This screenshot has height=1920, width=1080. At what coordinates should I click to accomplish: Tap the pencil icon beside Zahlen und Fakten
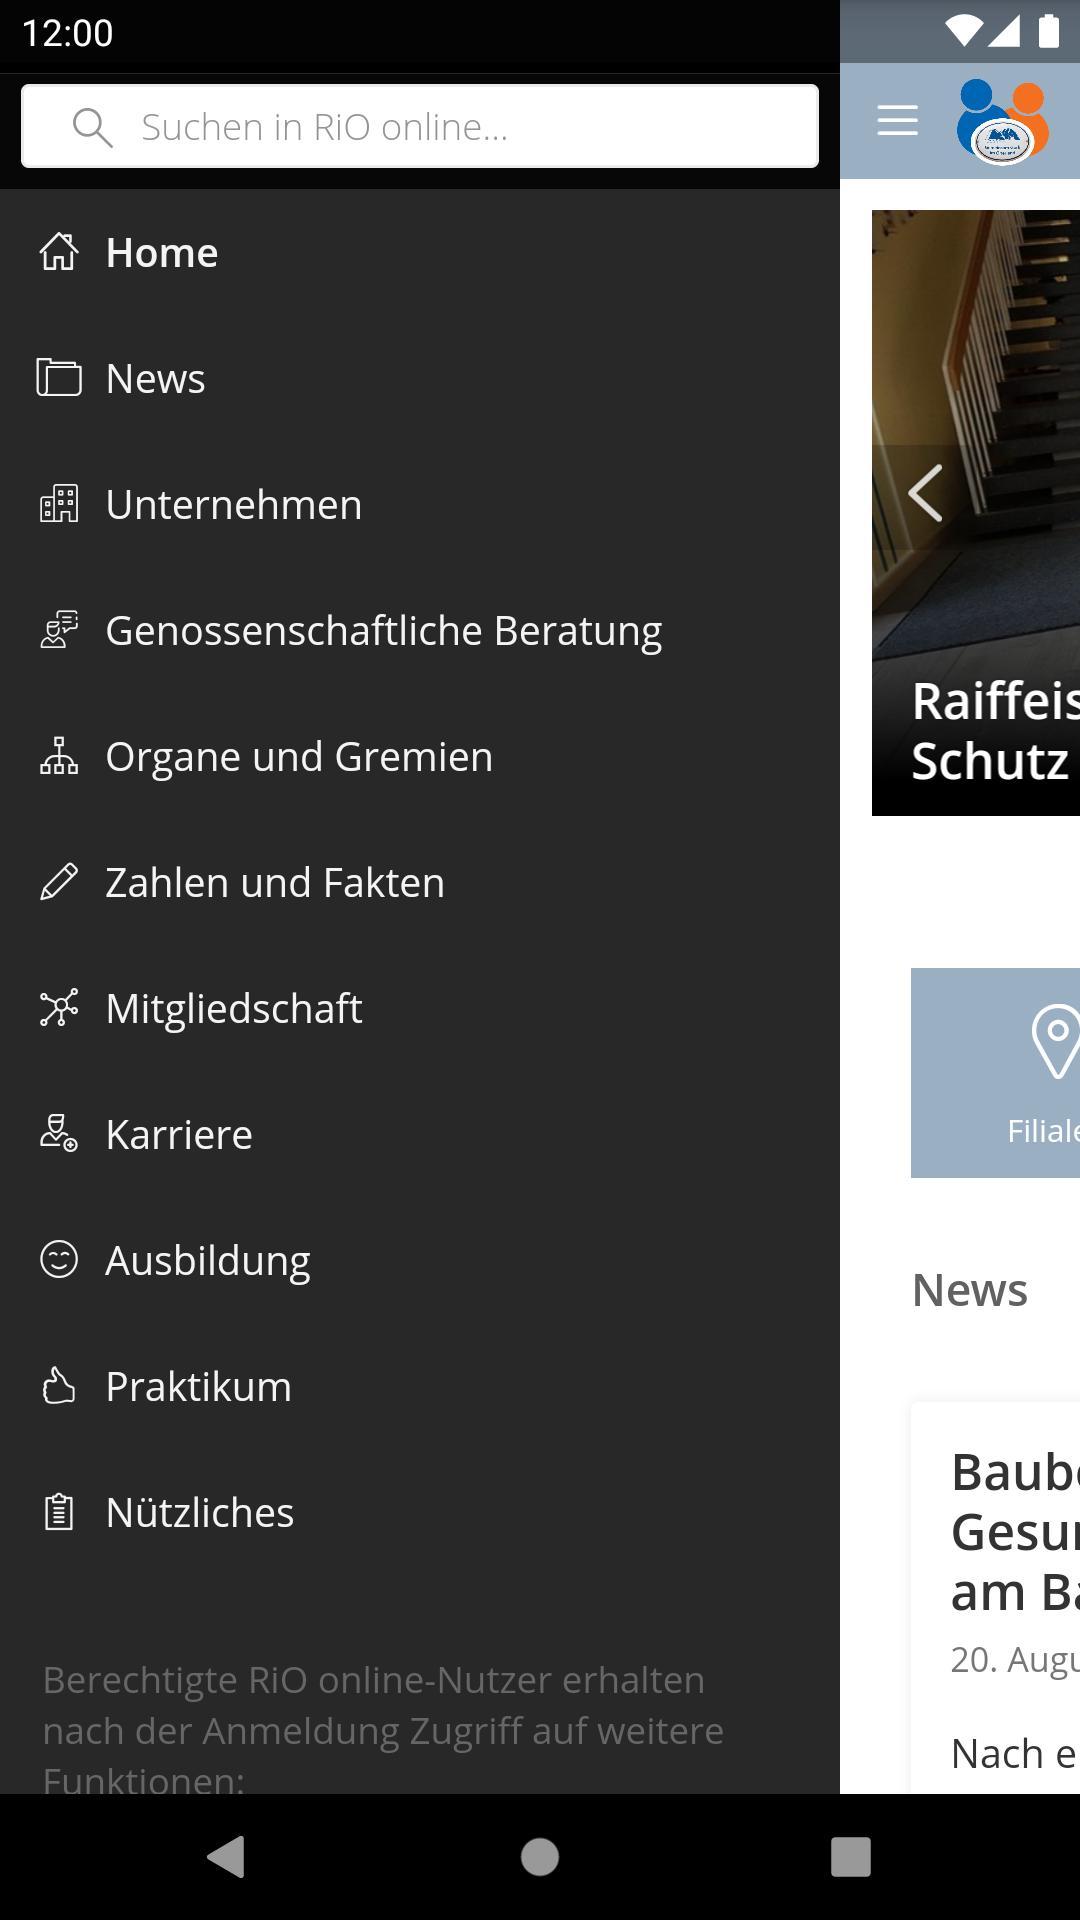click(59, 882)
